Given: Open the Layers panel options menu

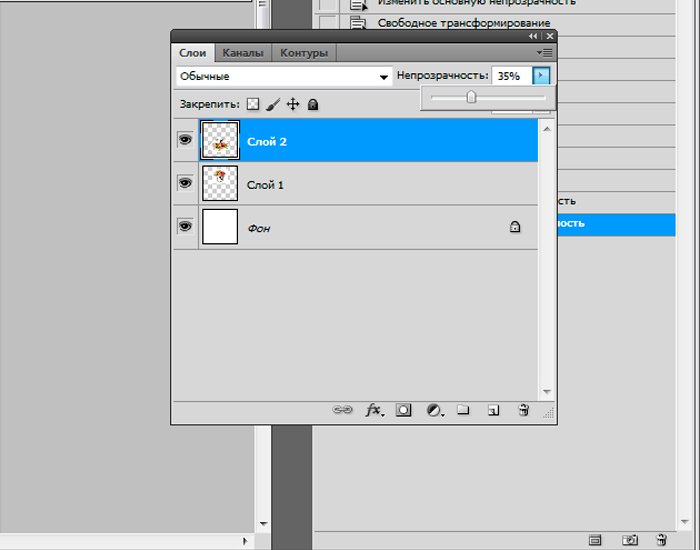Looking at the screenshot, I should click(544, 52).
